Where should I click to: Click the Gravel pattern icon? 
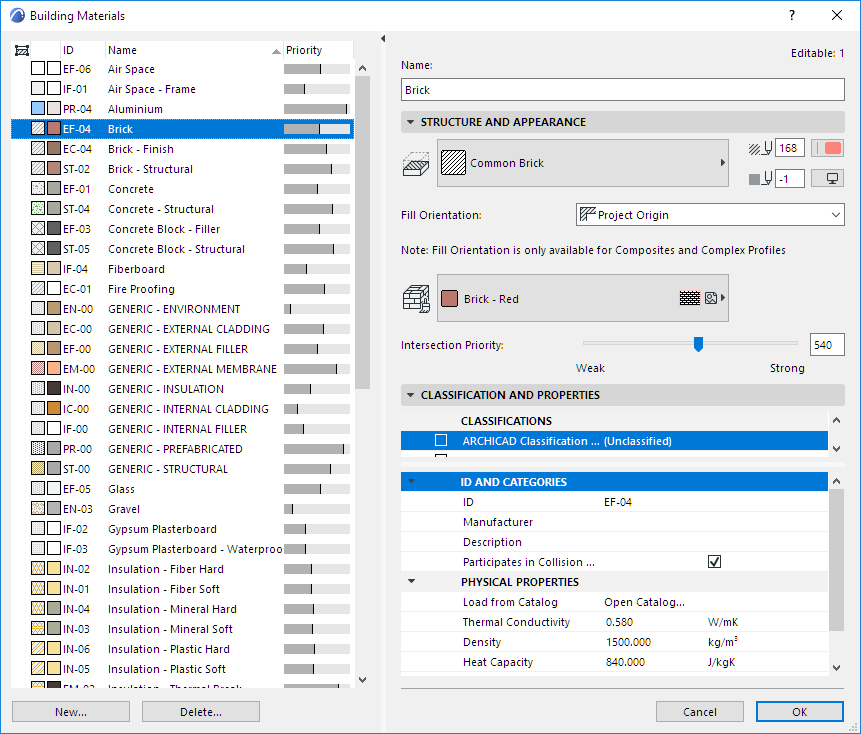click(38, 508)
